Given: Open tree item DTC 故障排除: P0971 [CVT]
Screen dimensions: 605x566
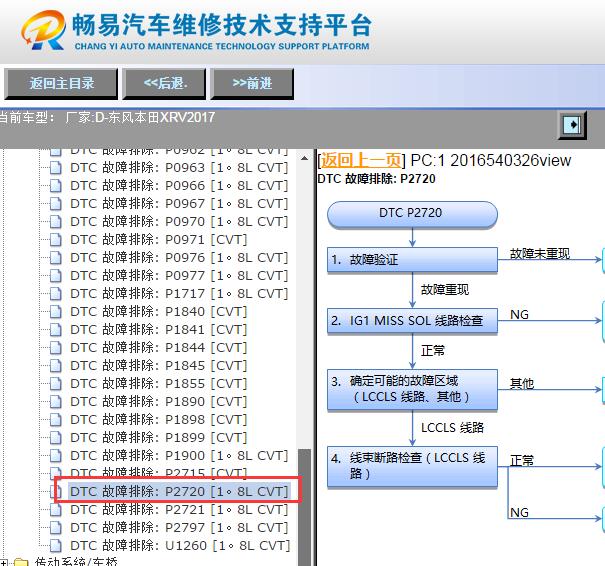Looking at the screenshot, I should (x=158, y=240).
